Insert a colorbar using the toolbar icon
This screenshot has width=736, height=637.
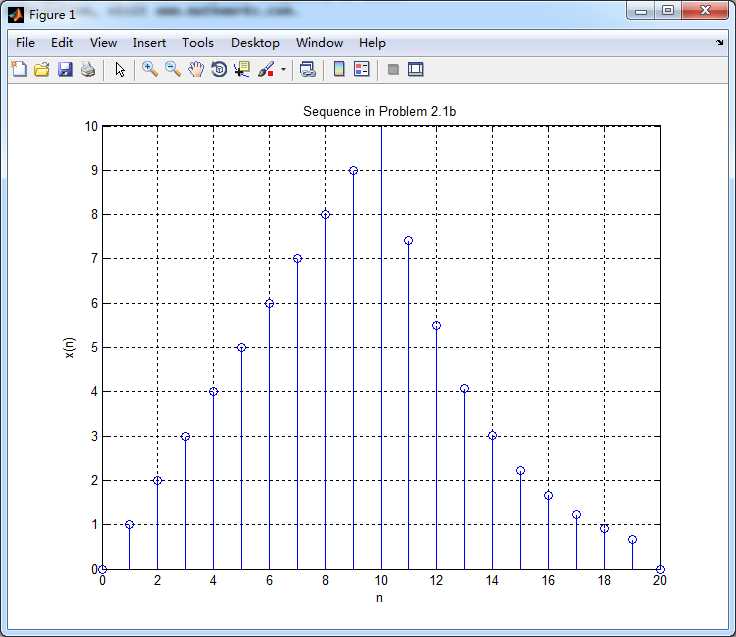click(339, 69)
